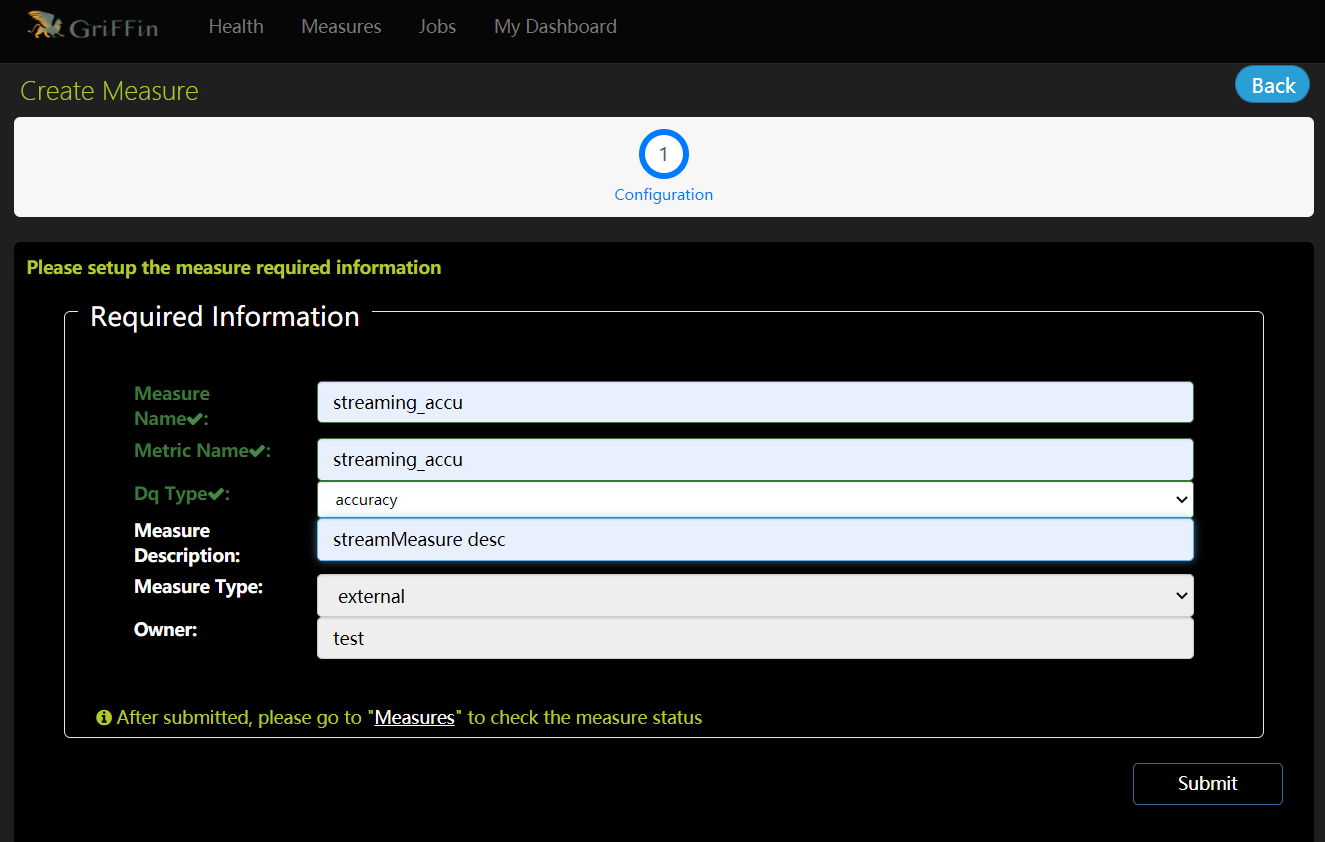Navigate to My Dashboard
Viewport: 1325px width, 842px height.
coord(555,26)
